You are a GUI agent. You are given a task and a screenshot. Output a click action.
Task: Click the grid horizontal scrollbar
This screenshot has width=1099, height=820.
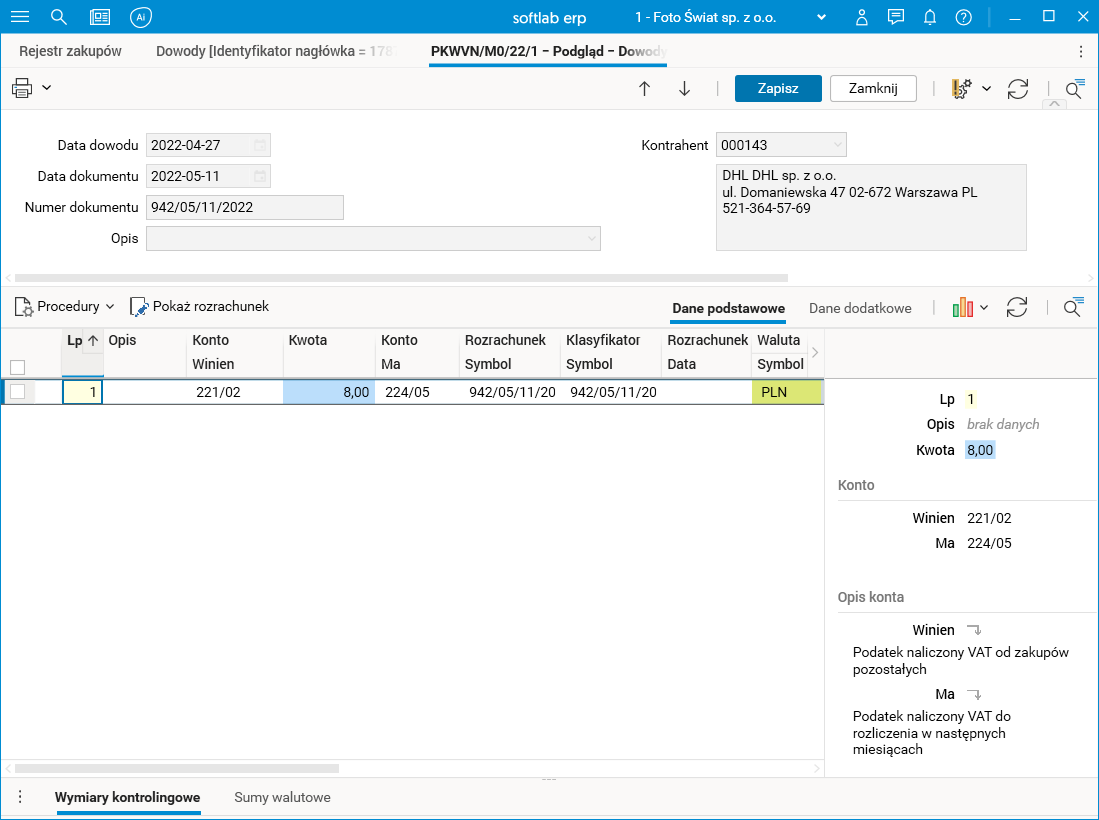coord(177,768)
